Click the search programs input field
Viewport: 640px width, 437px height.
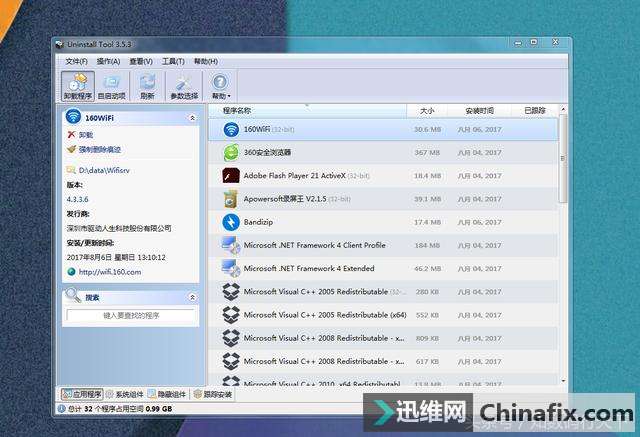[x=131, y=315]
